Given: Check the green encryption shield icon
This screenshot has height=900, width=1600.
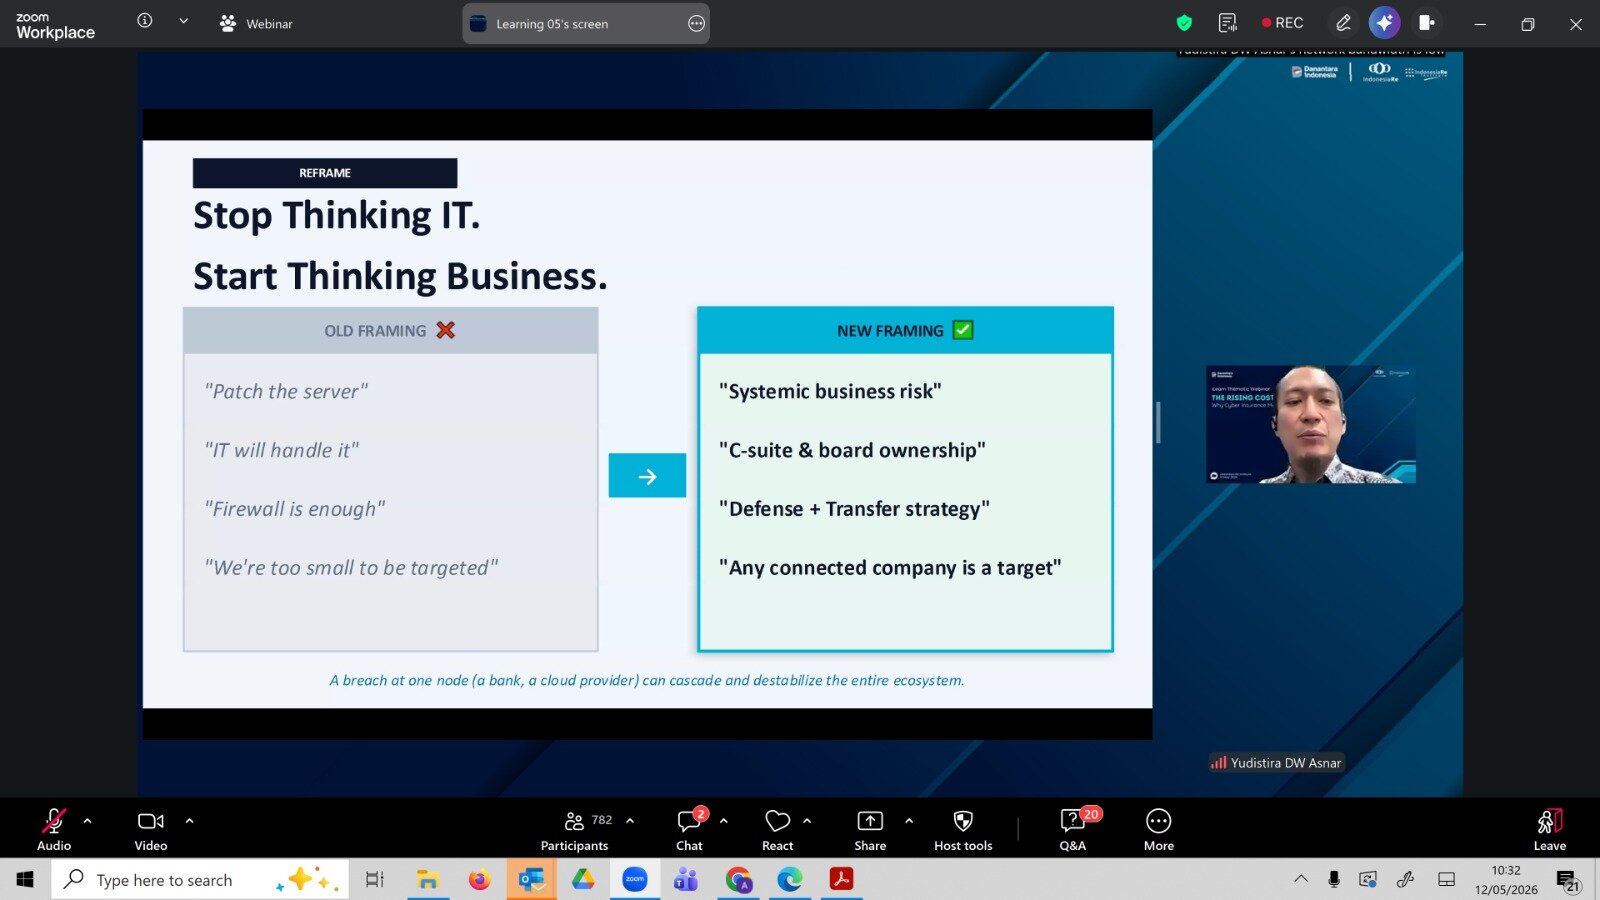Looking at the screenshot, I should [1185, 23].
